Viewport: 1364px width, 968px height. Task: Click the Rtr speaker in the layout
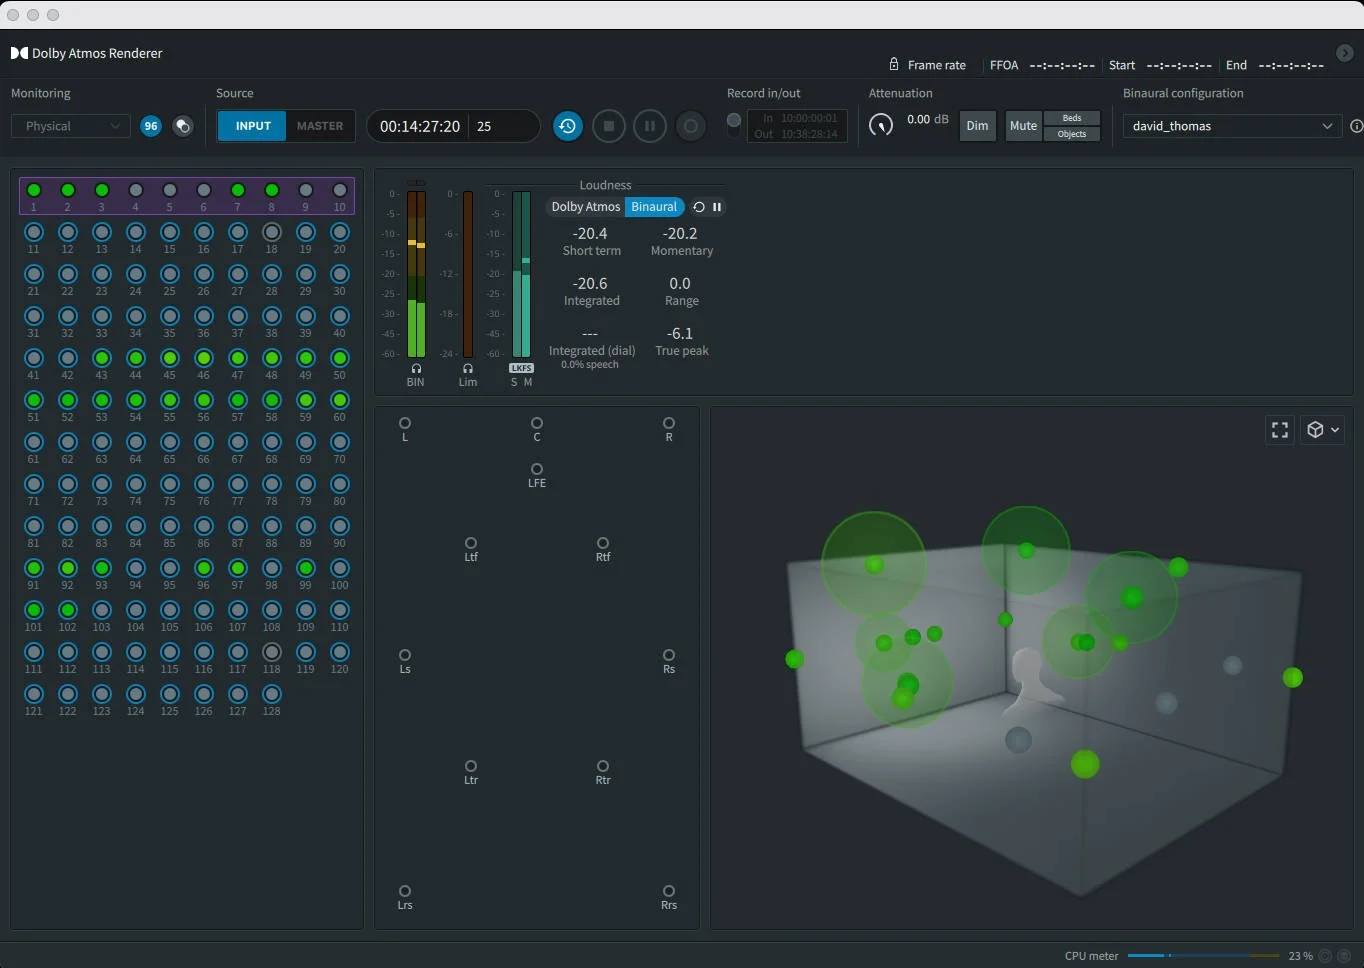pyautogui.click(x=603, y=766)
